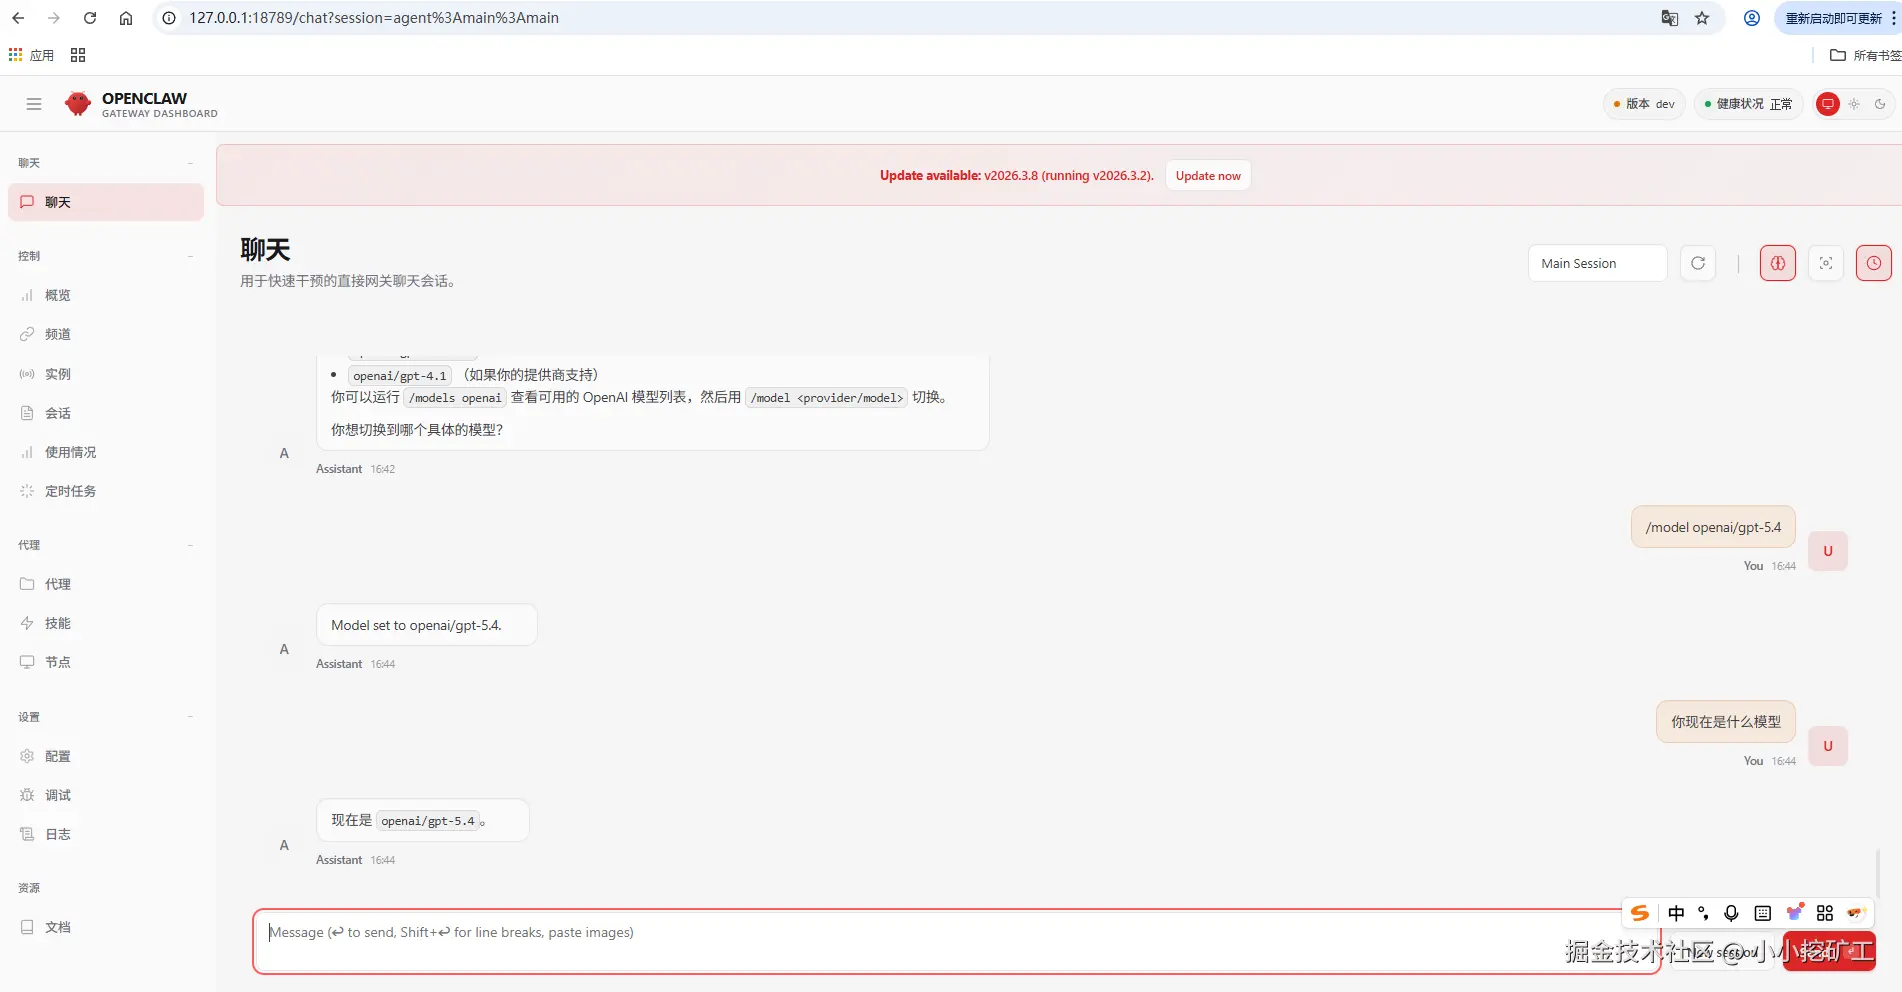Click the chat area vertical scrollbar thumb
Screen dimensions: 1902x992
1877,873
